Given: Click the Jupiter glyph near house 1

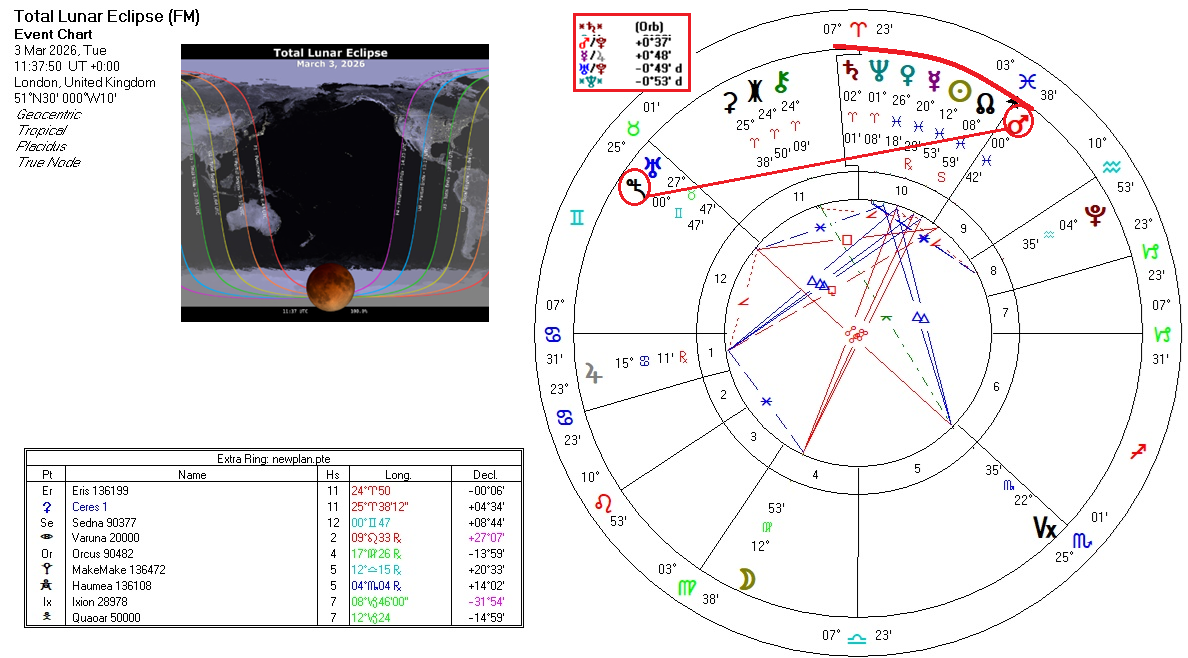Looking at the screenshot, I should pos(595,373).
